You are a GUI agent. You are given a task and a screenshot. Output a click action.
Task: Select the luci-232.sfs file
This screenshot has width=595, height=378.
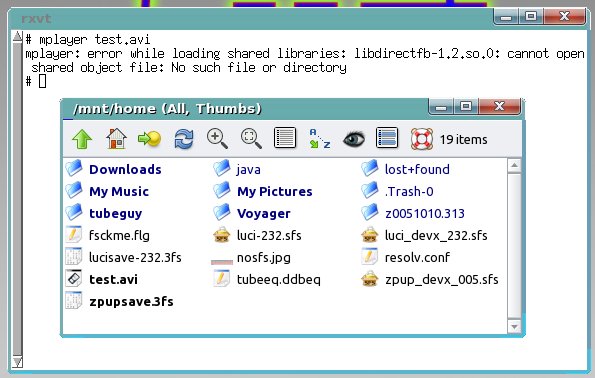(257, 235)
